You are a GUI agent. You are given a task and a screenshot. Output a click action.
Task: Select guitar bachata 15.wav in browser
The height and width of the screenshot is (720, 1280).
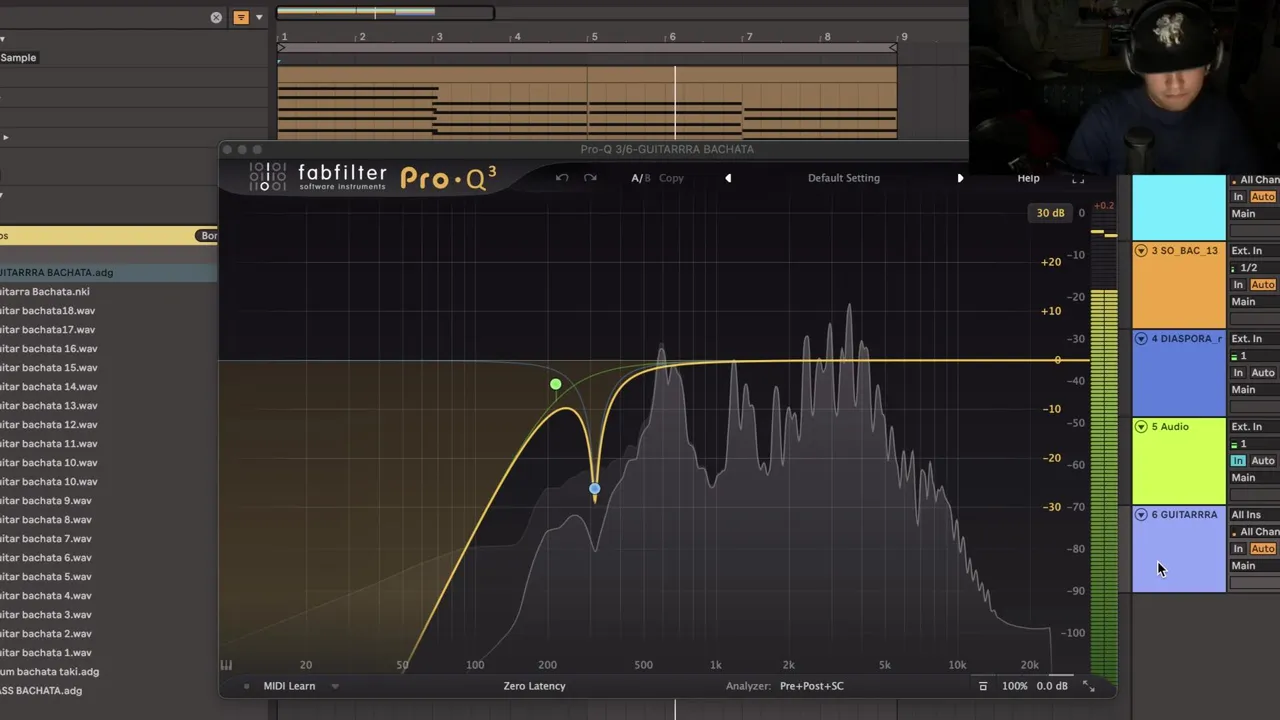(x=48, y=368)
